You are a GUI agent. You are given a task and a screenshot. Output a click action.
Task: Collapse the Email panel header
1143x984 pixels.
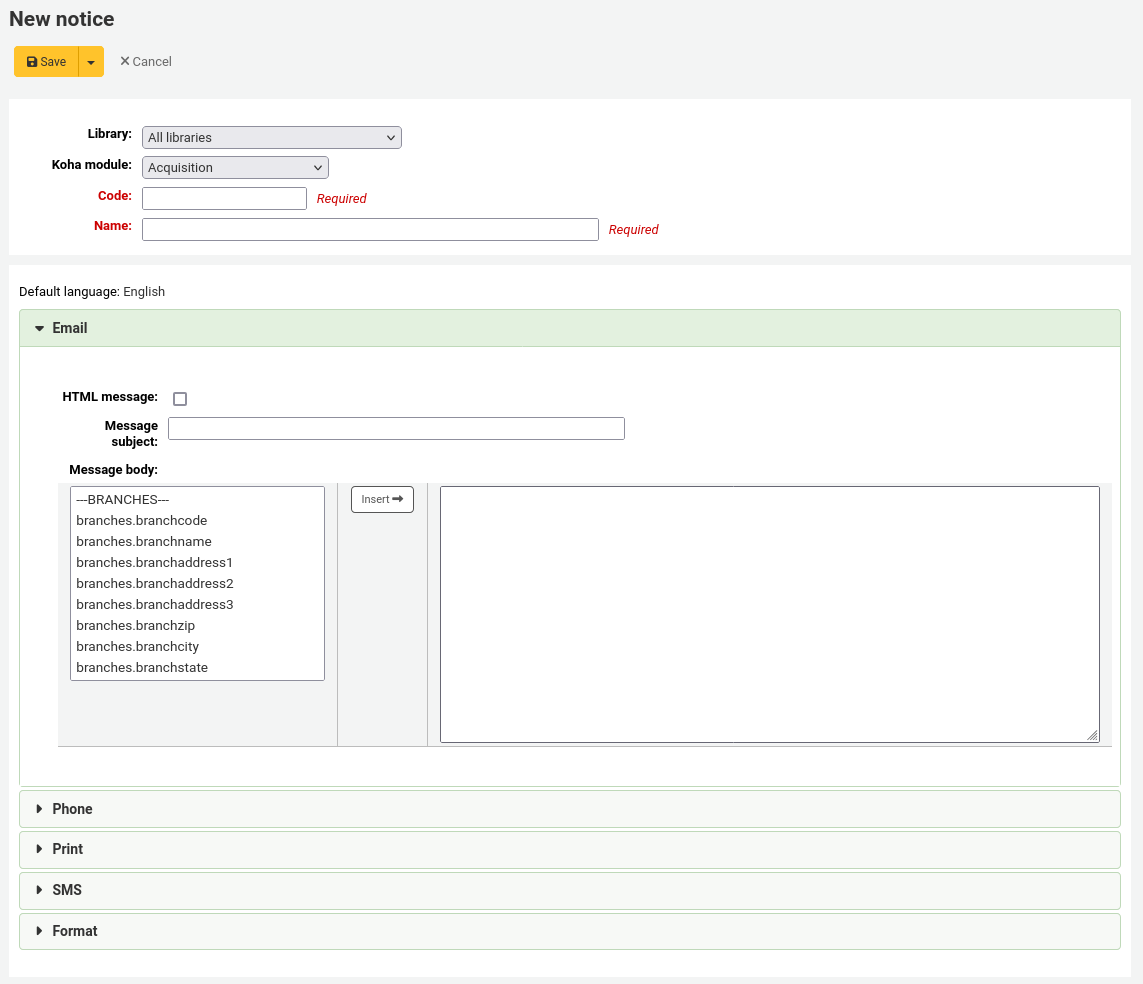[x=69, y=328]
